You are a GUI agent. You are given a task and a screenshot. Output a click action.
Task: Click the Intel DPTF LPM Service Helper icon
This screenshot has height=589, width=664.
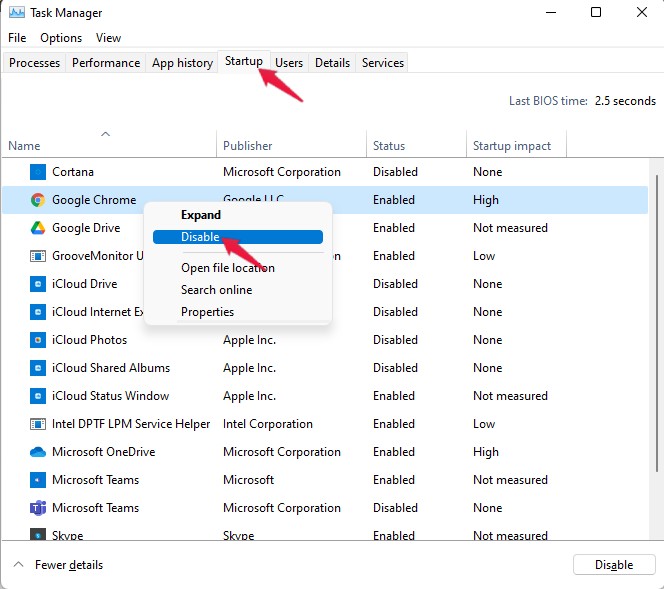(x=38, y=424)
